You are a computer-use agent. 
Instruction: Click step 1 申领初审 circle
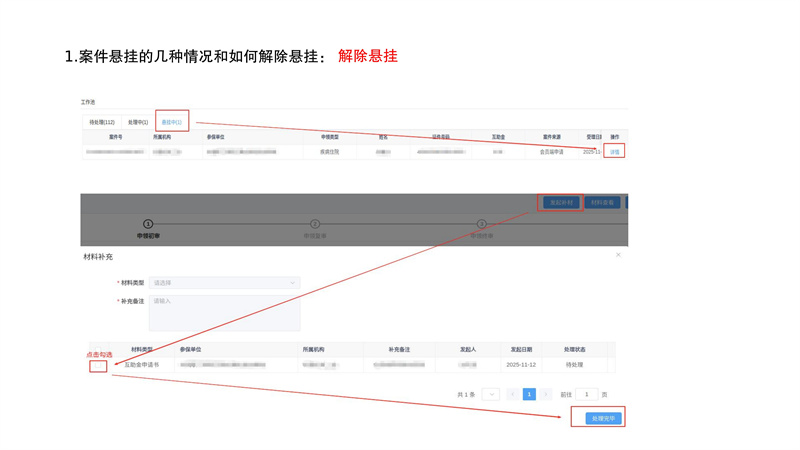148,224
